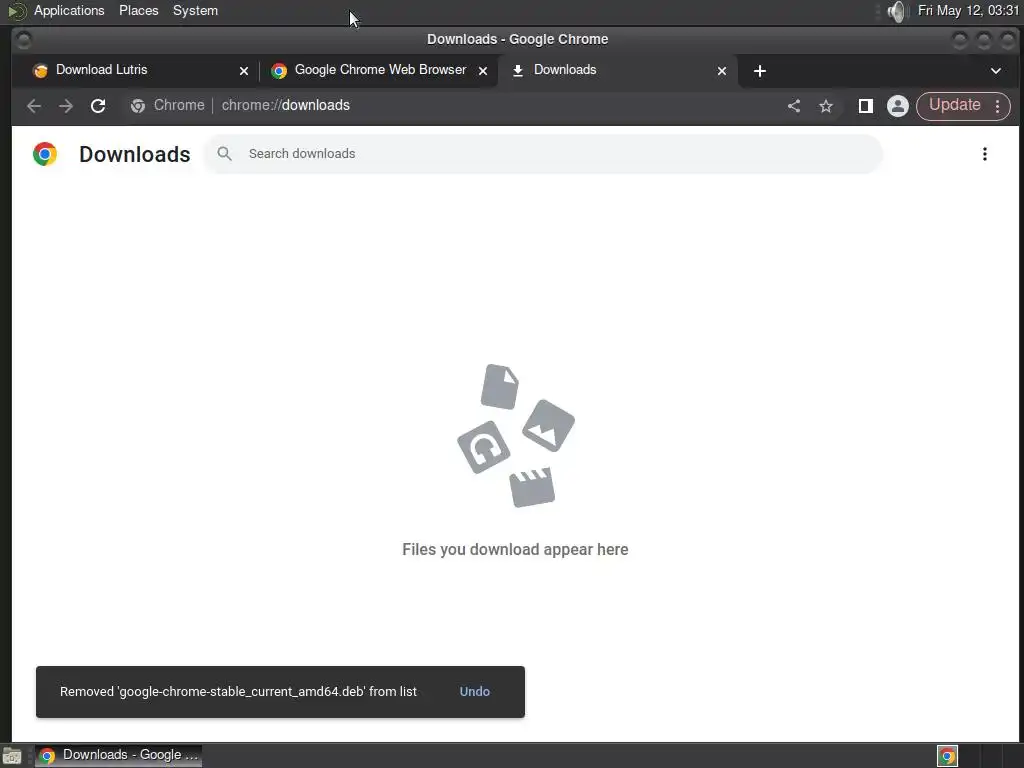Close the Downloads tab
Image resolution: width=1024 pixels, height=768 pixels.
pyautogui.click(x=722, y=71)
